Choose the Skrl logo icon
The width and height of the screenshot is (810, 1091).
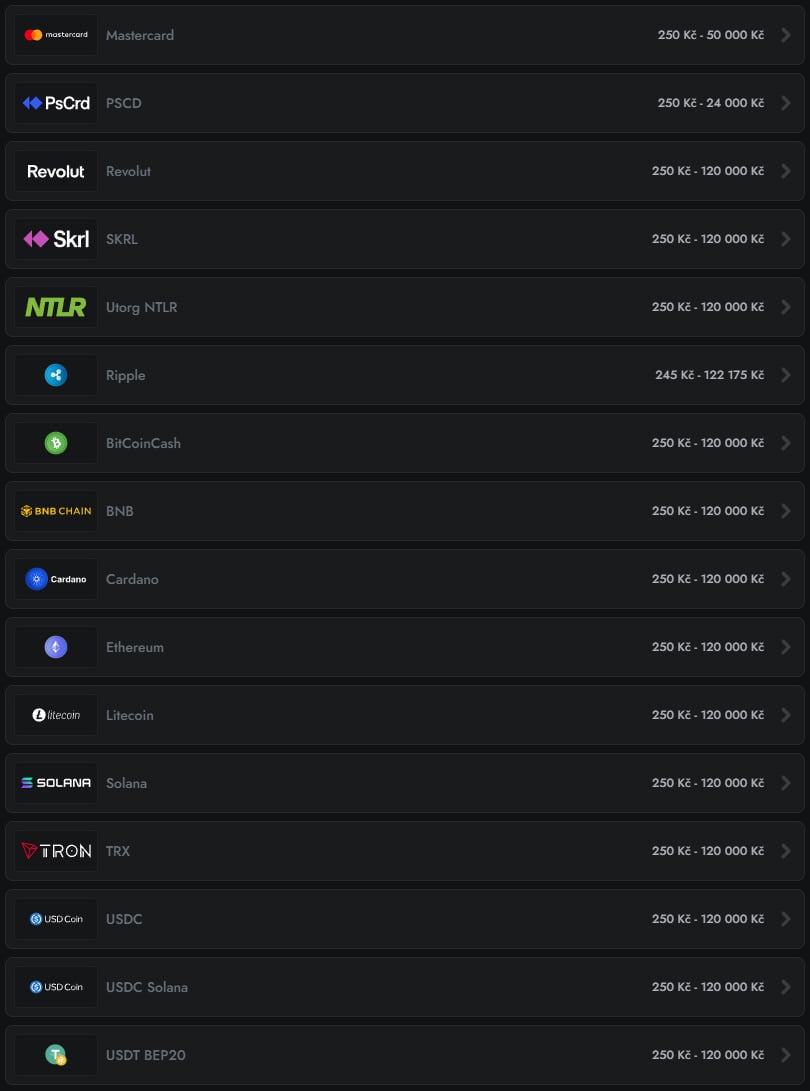tap(56, 239)
